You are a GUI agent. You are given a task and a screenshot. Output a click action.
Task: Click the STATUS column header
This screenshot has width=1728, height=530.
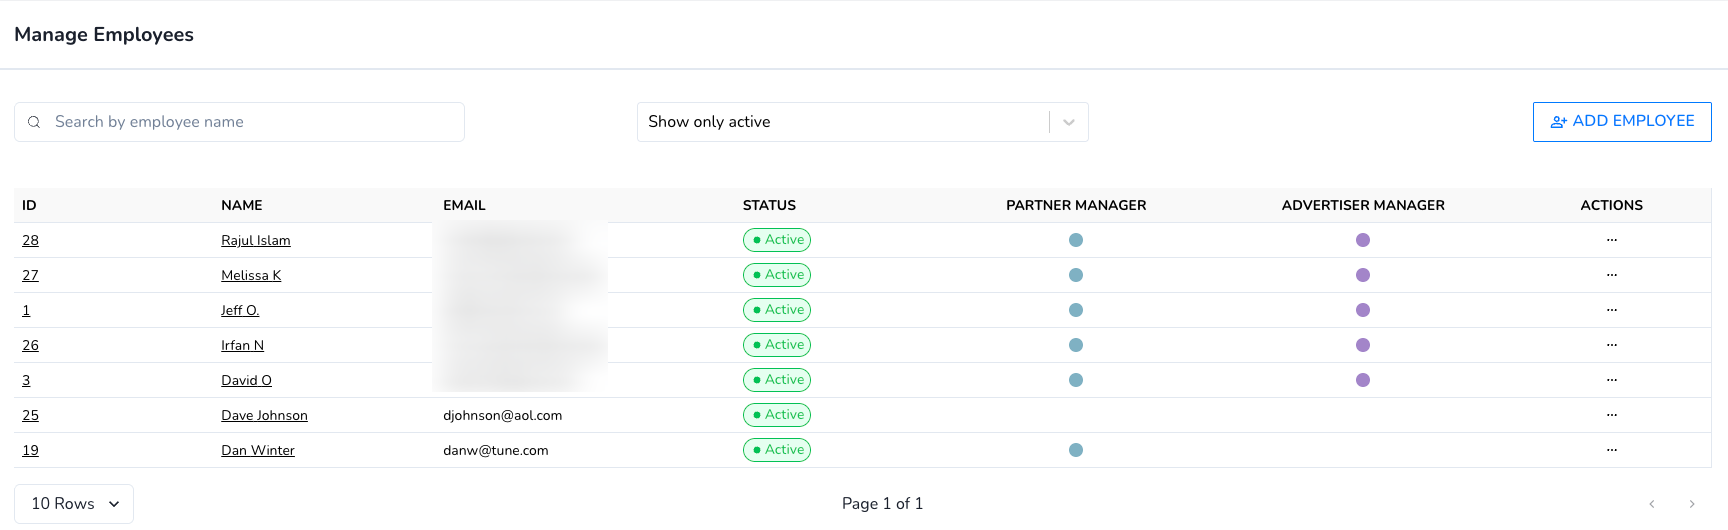769,205
